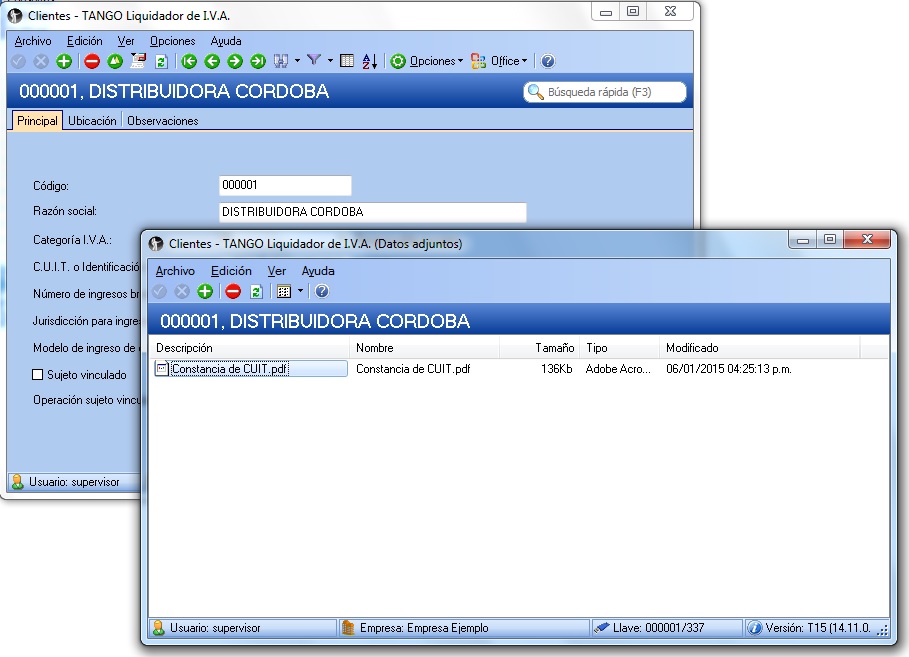Open Ver menu in main Clientes window
Screen dimensions: 909x657
pyautogui.click(x=126, y=41)
